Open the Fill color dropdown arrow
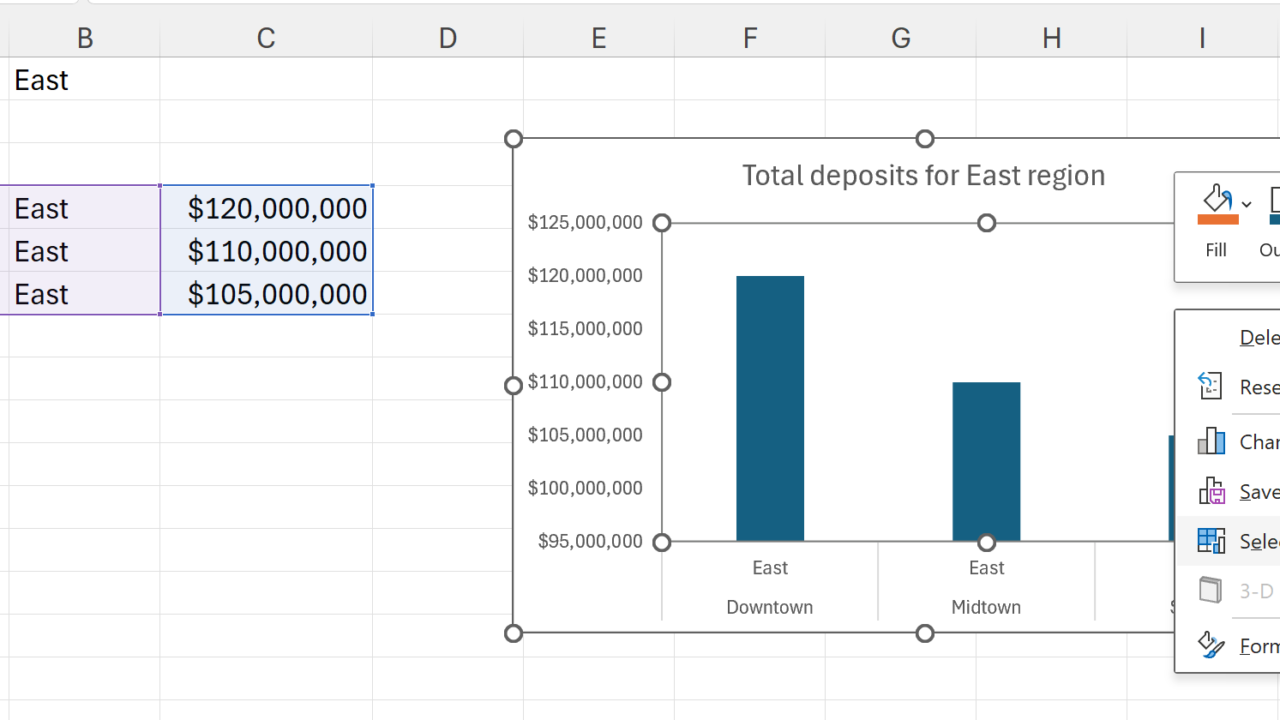Image resolution: width=1280 pixels, height=720 pixels. point(1246,204)
